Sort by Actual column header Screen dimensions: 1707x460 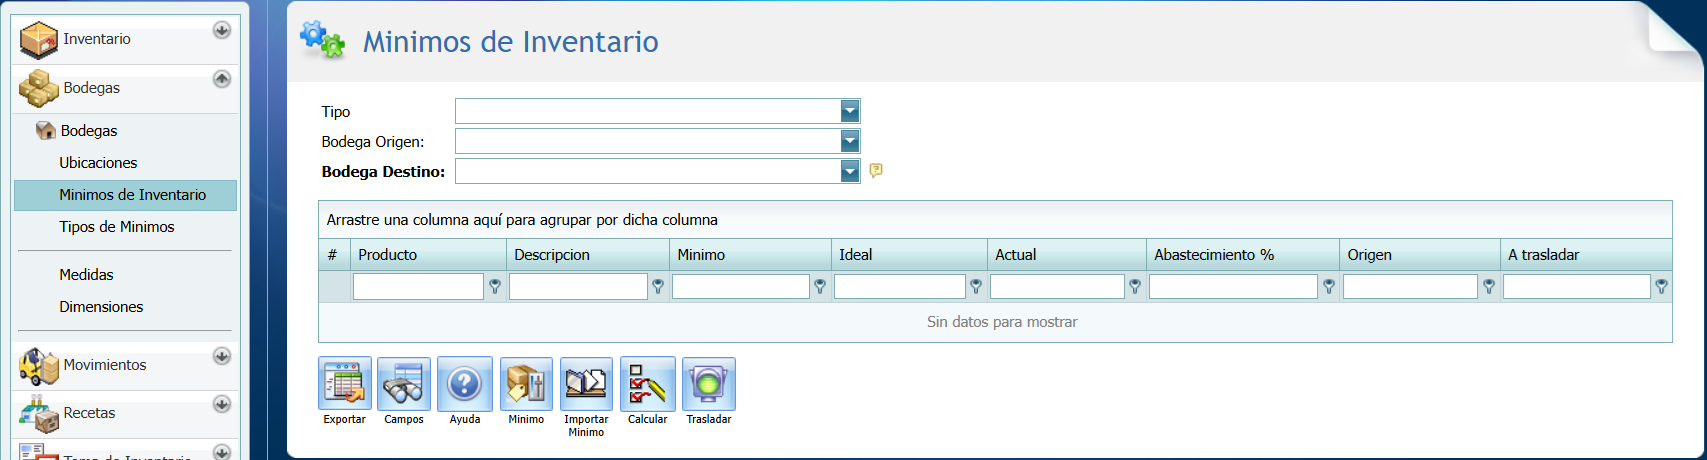pos(1067,254)
